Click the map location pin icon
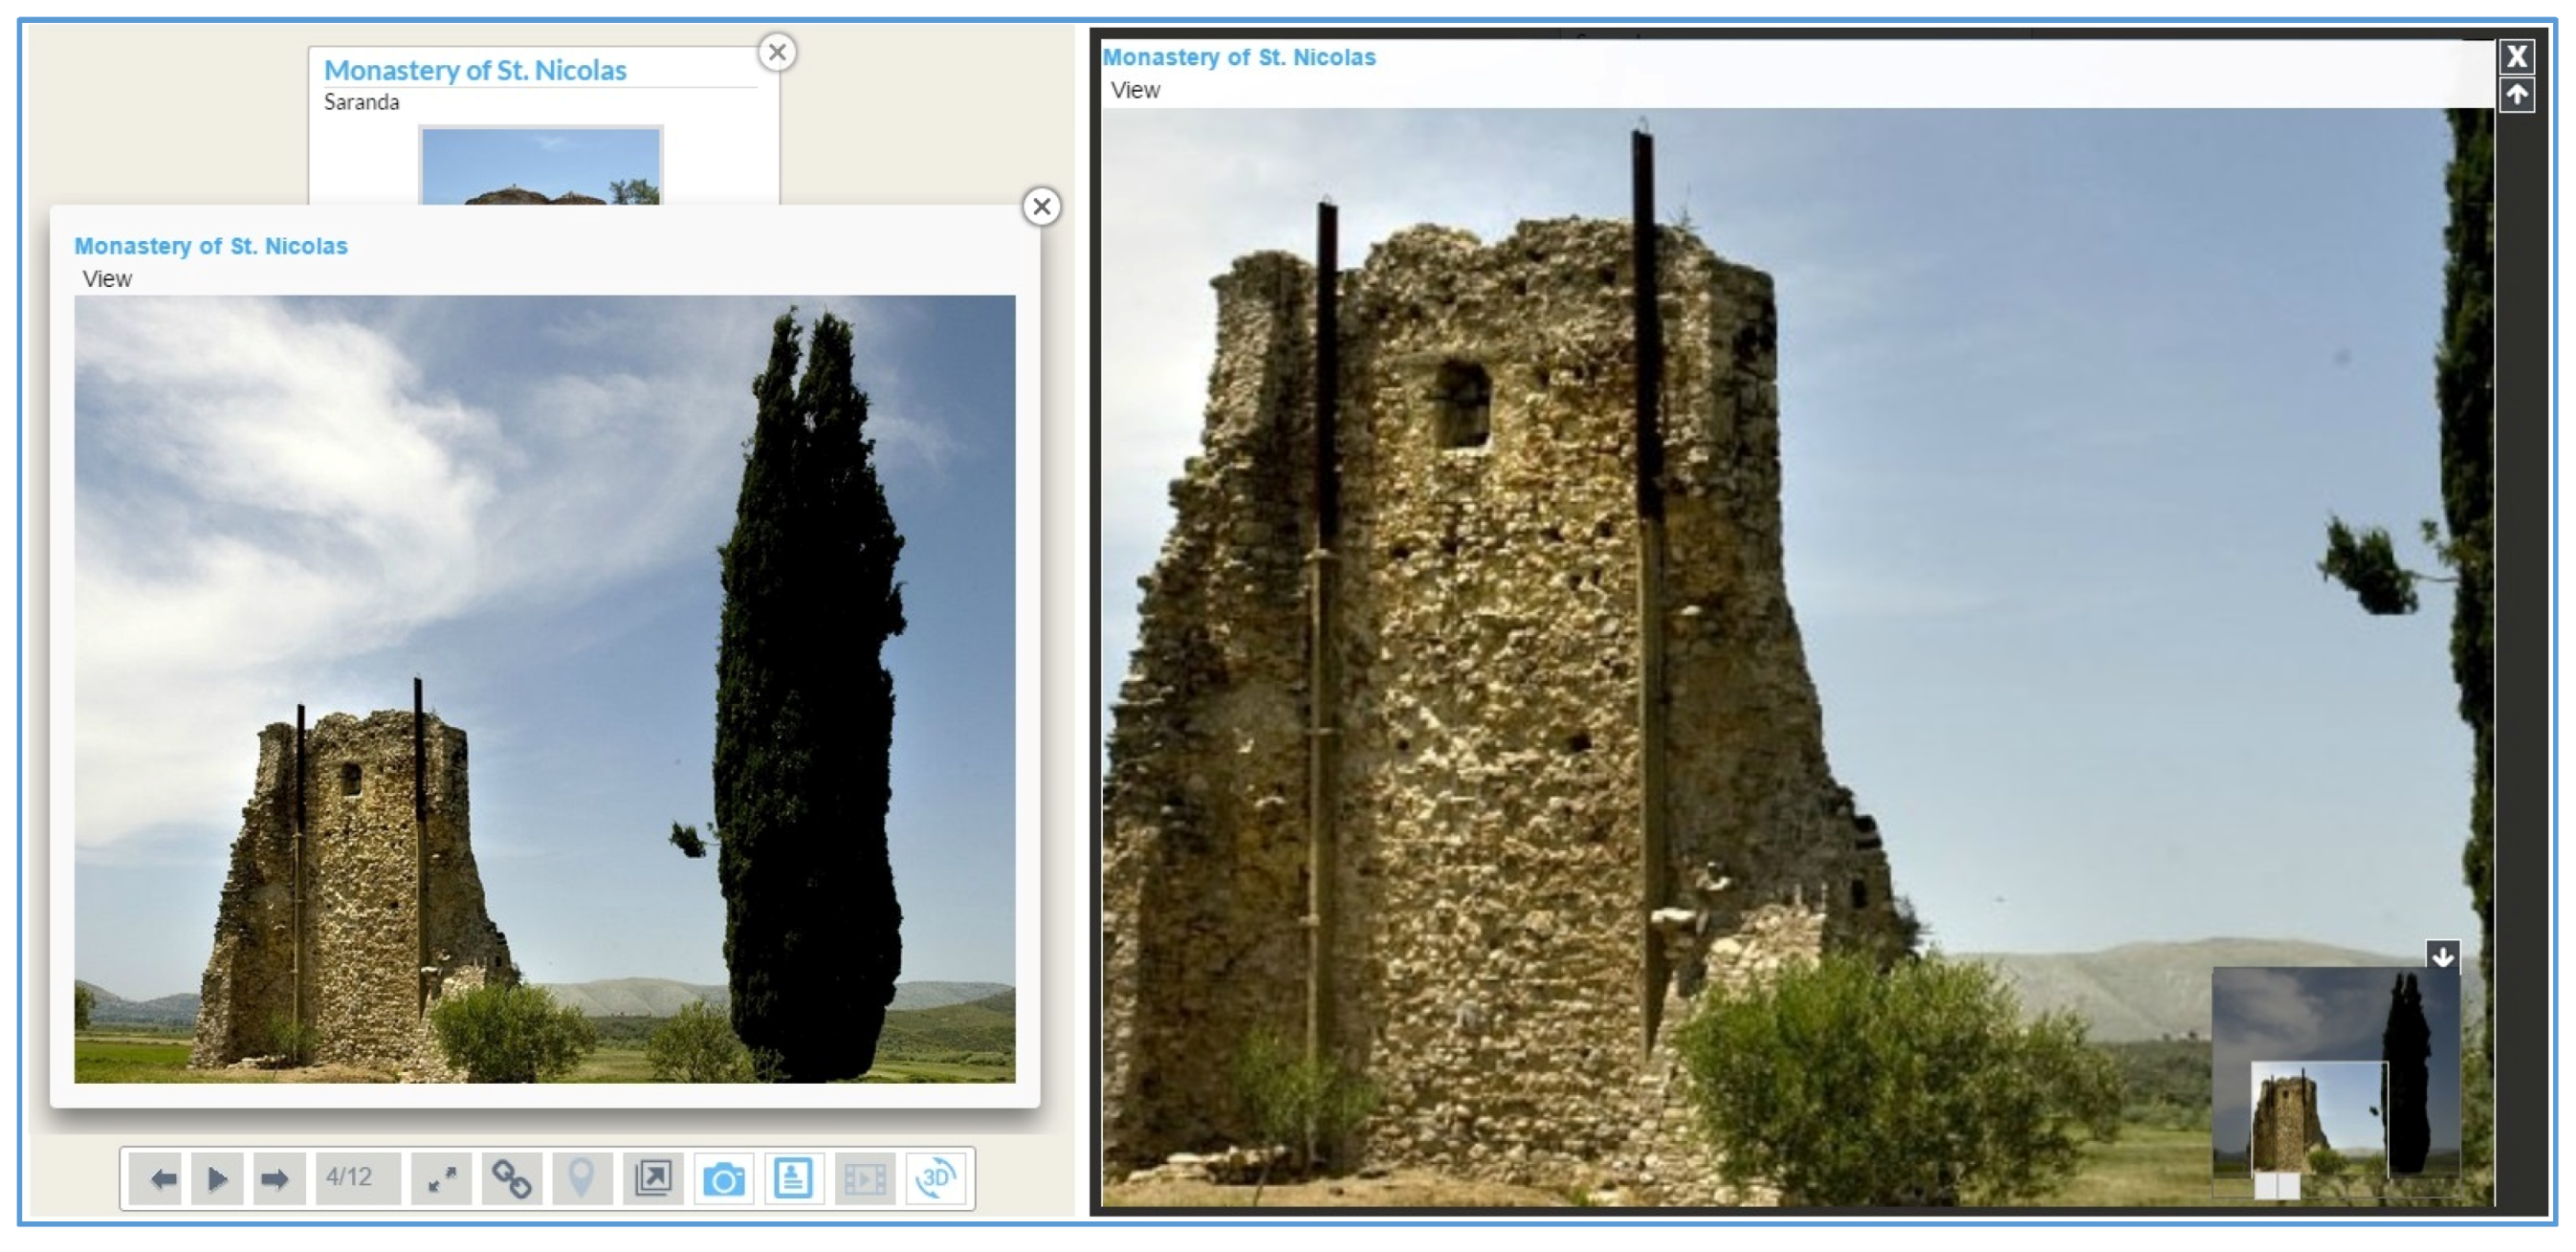The width and height of the screenshot is (2576, 1252). coord(581,1179)
